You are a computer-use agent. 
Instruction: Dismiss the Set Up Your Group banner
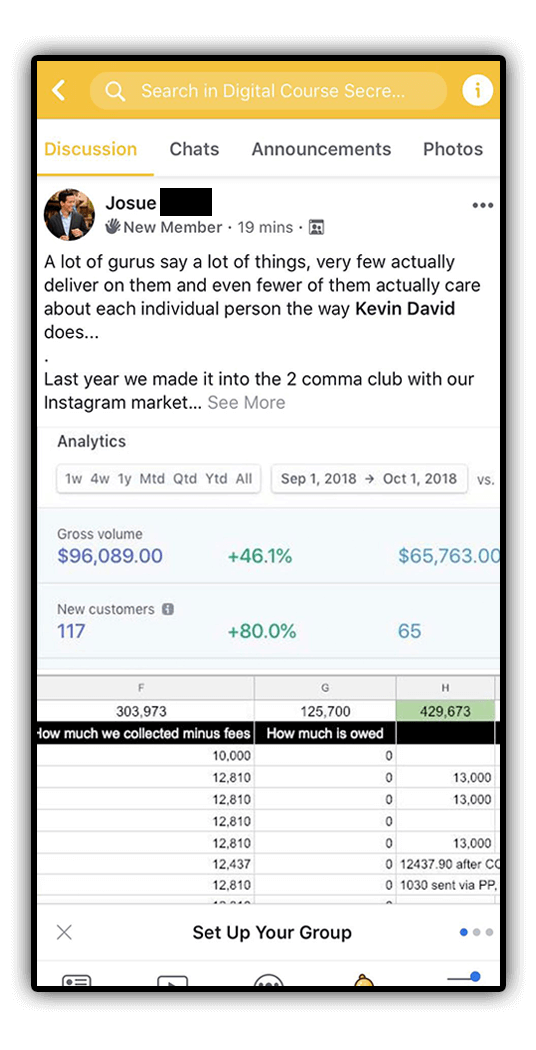(64, 932)
